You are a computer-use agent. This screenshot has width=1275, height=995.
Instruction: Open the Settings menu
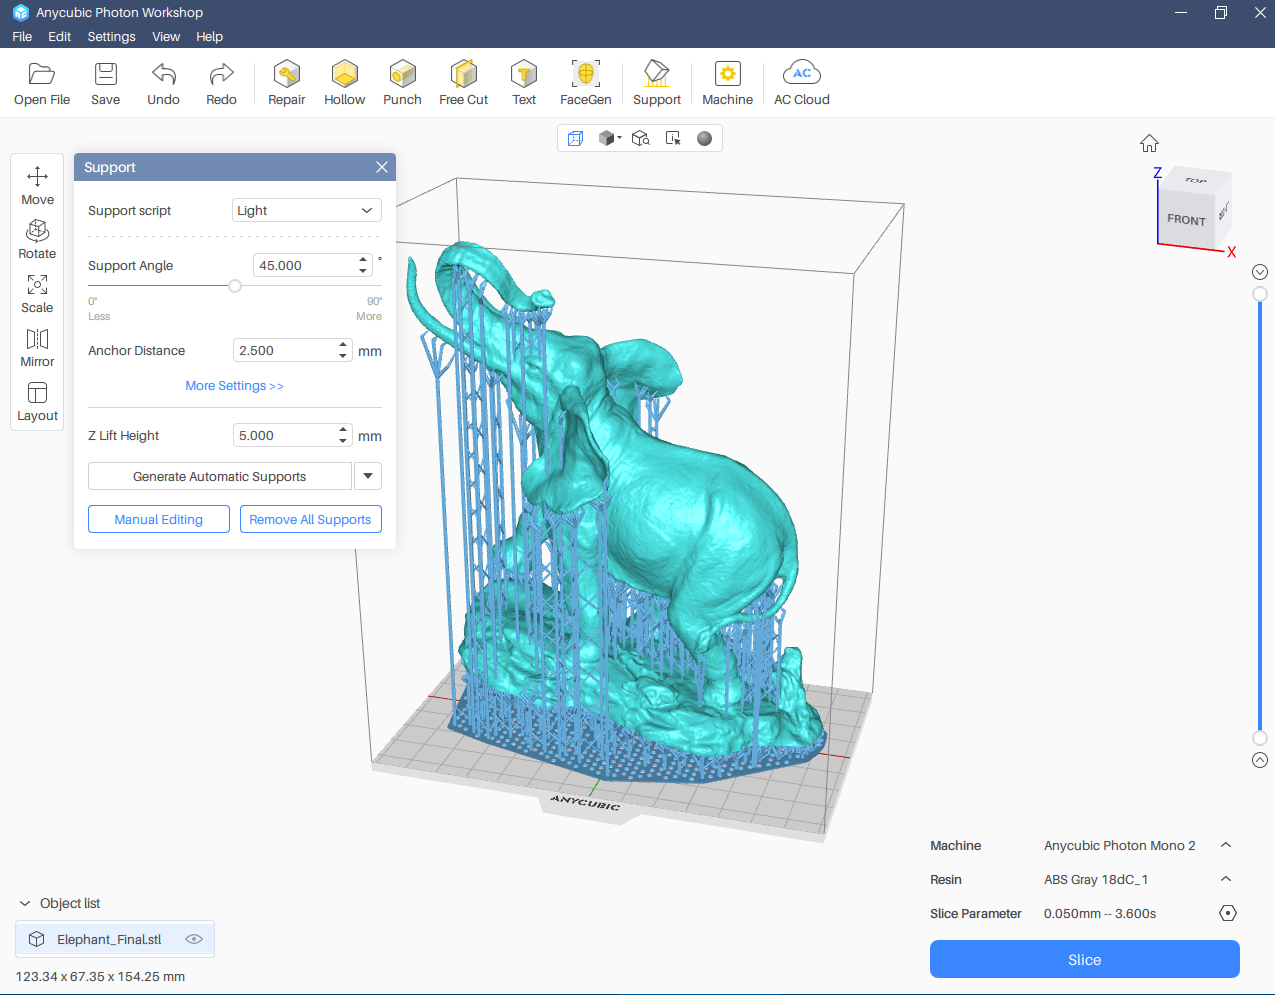click(x=111, y=36)
